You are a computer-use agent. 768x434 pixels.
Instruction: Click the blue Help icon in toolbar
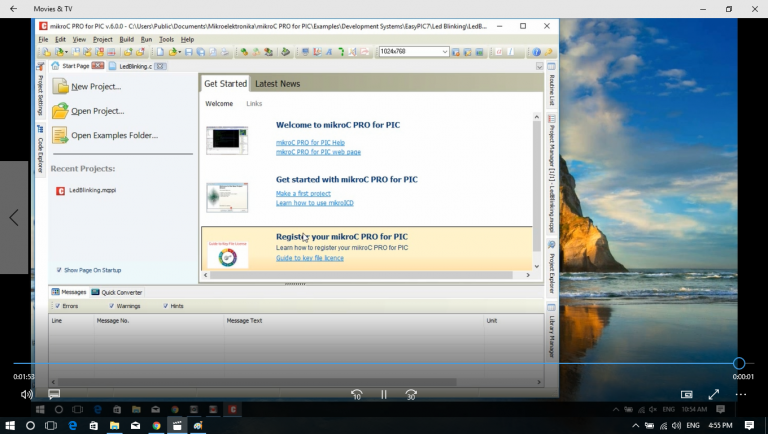tap(536, 52)
